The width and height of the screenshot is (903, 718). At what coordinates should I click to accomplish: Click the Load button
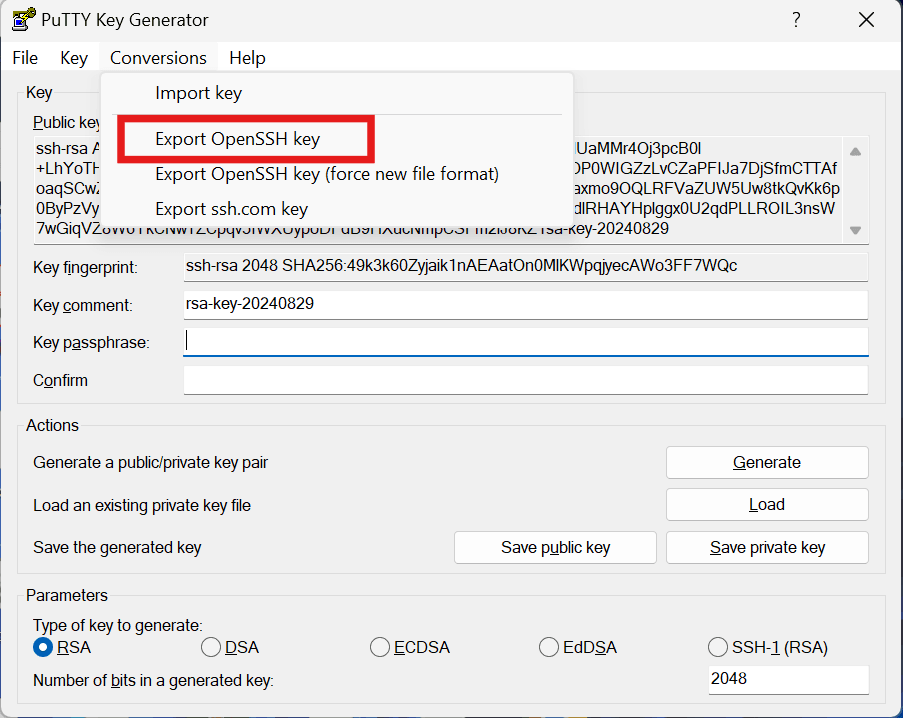click(767, 505)
